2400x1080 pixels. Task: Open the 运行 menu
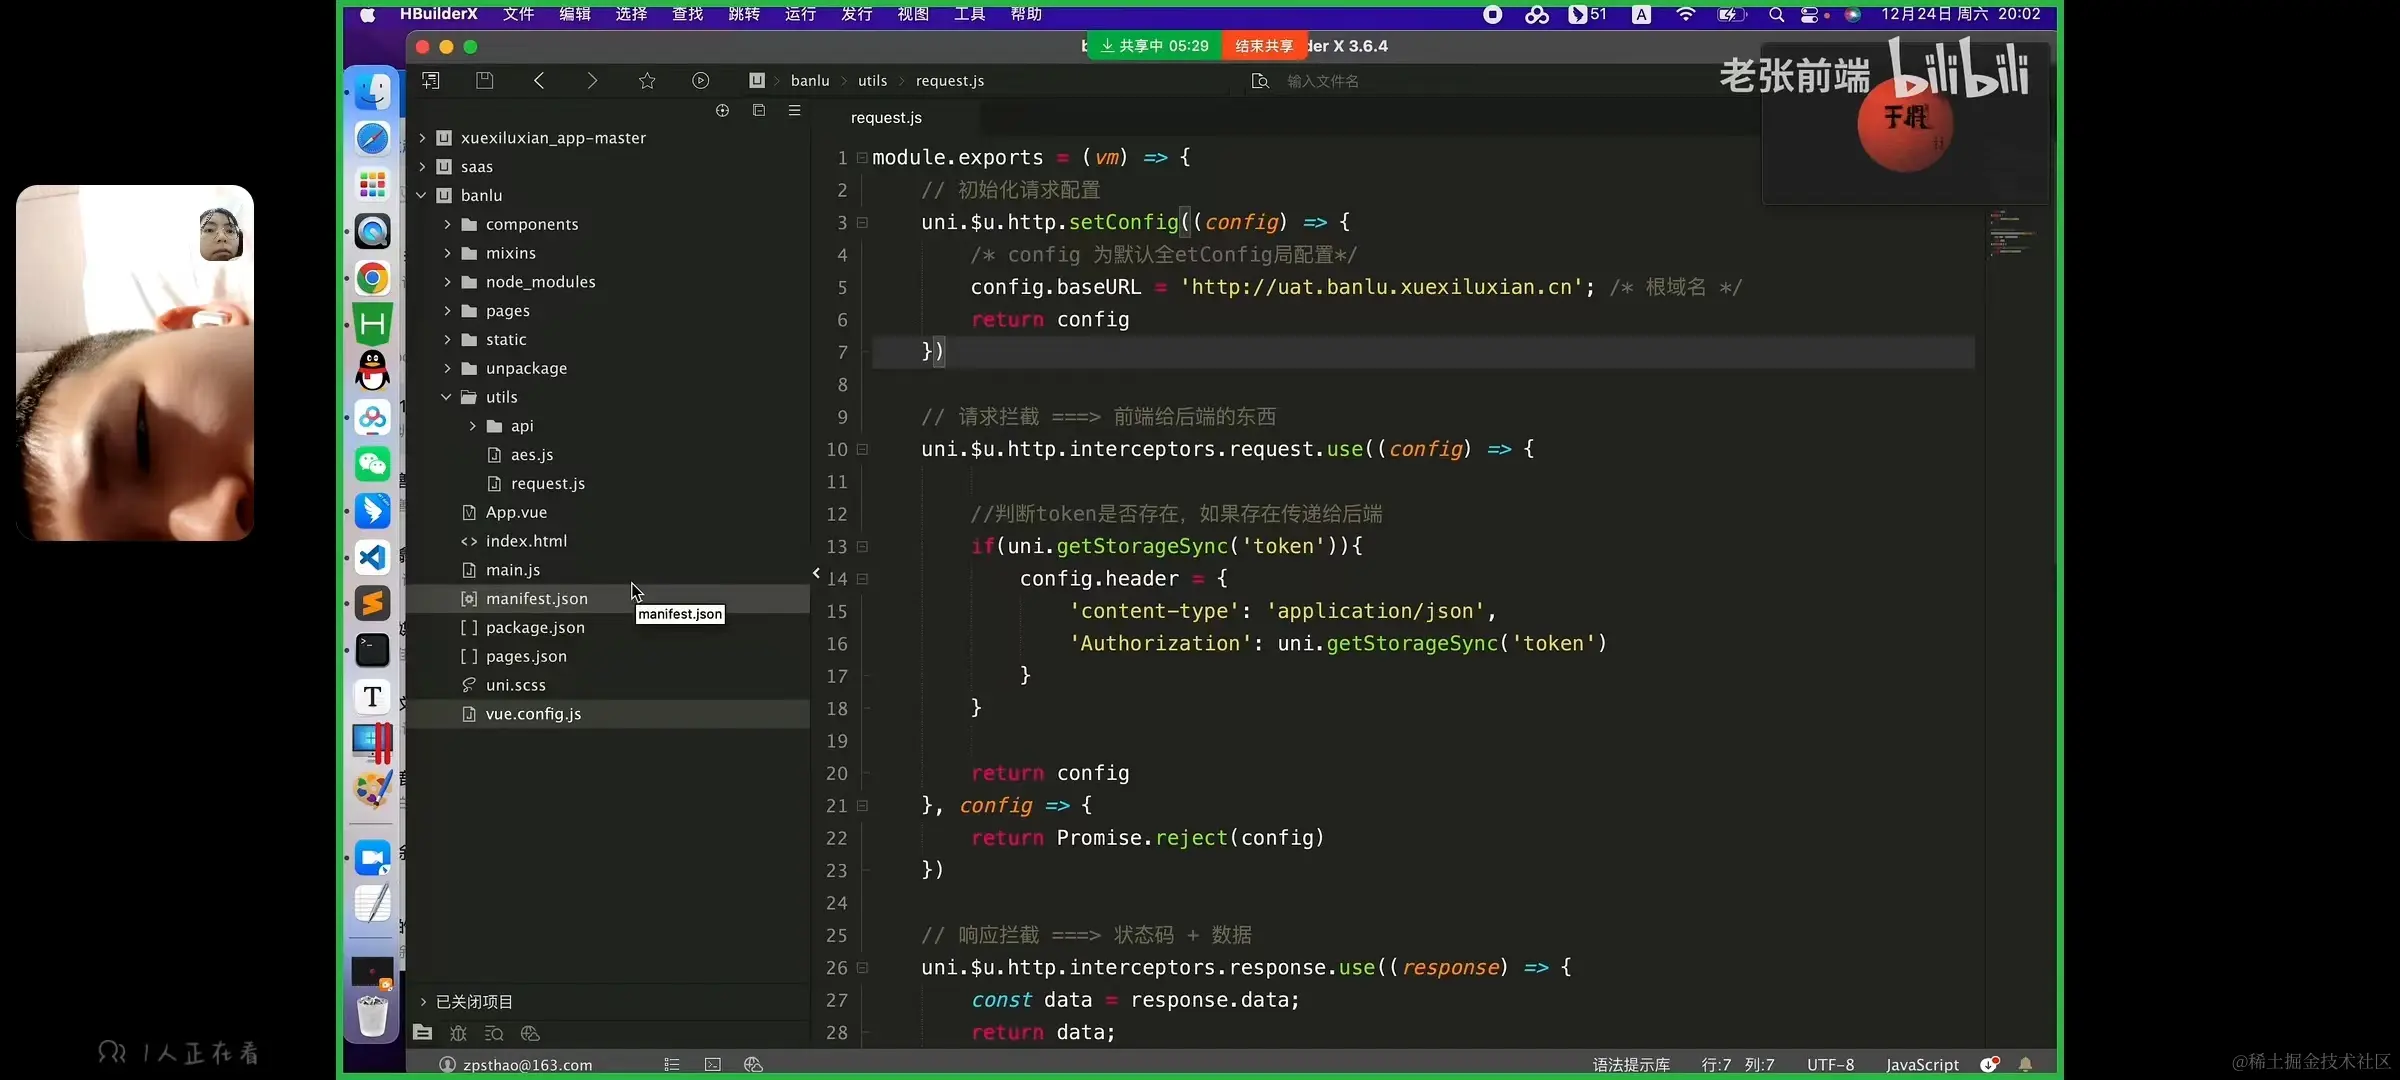coord(800,14)
